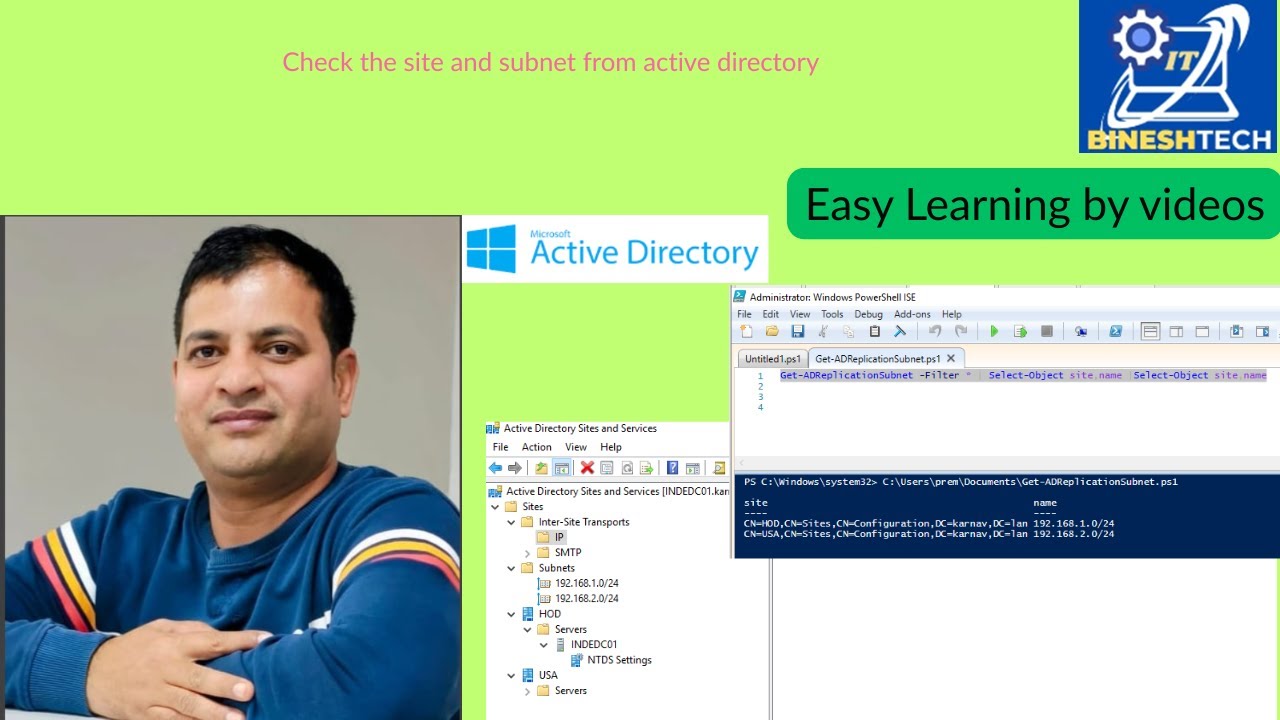
Task: Click Show Command Window icon in ISE
Action: click(x=1236, y=331)
